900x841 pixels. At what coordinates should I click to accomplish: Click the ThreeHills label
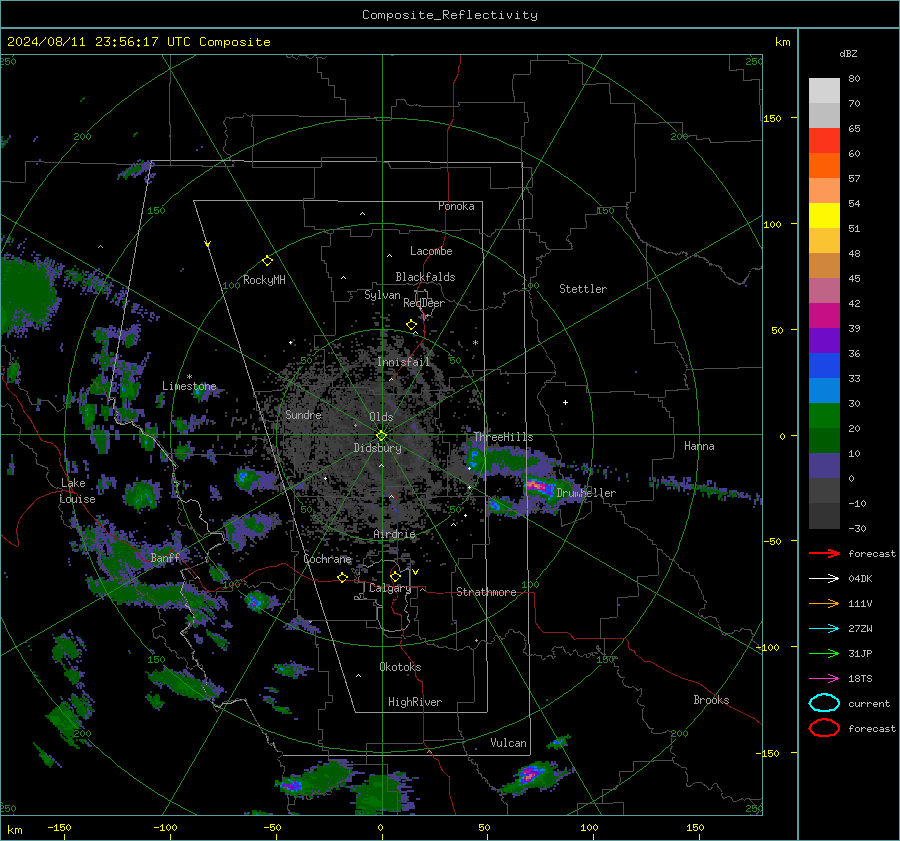[503, 437]
